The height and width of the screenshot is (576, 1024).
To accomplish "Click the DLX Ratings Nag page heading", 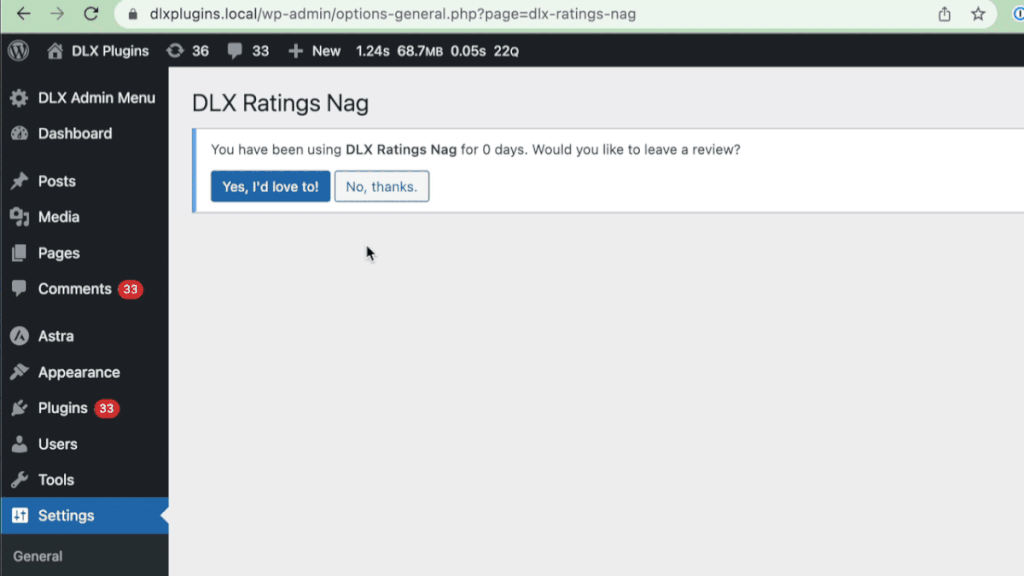I will (x=280, y=103).
